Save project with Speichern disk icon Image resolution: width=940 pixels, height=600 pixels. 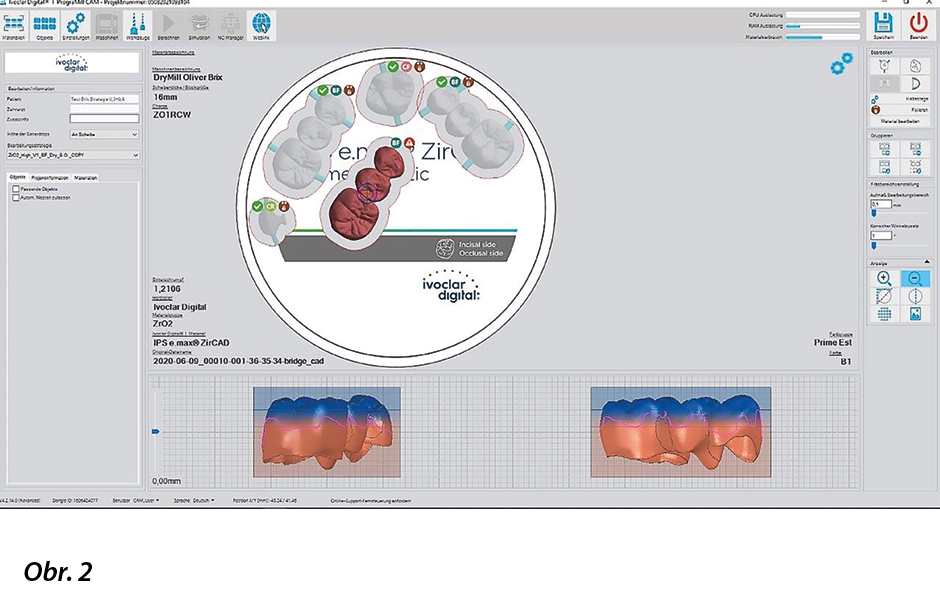click(x=884, y=26)
